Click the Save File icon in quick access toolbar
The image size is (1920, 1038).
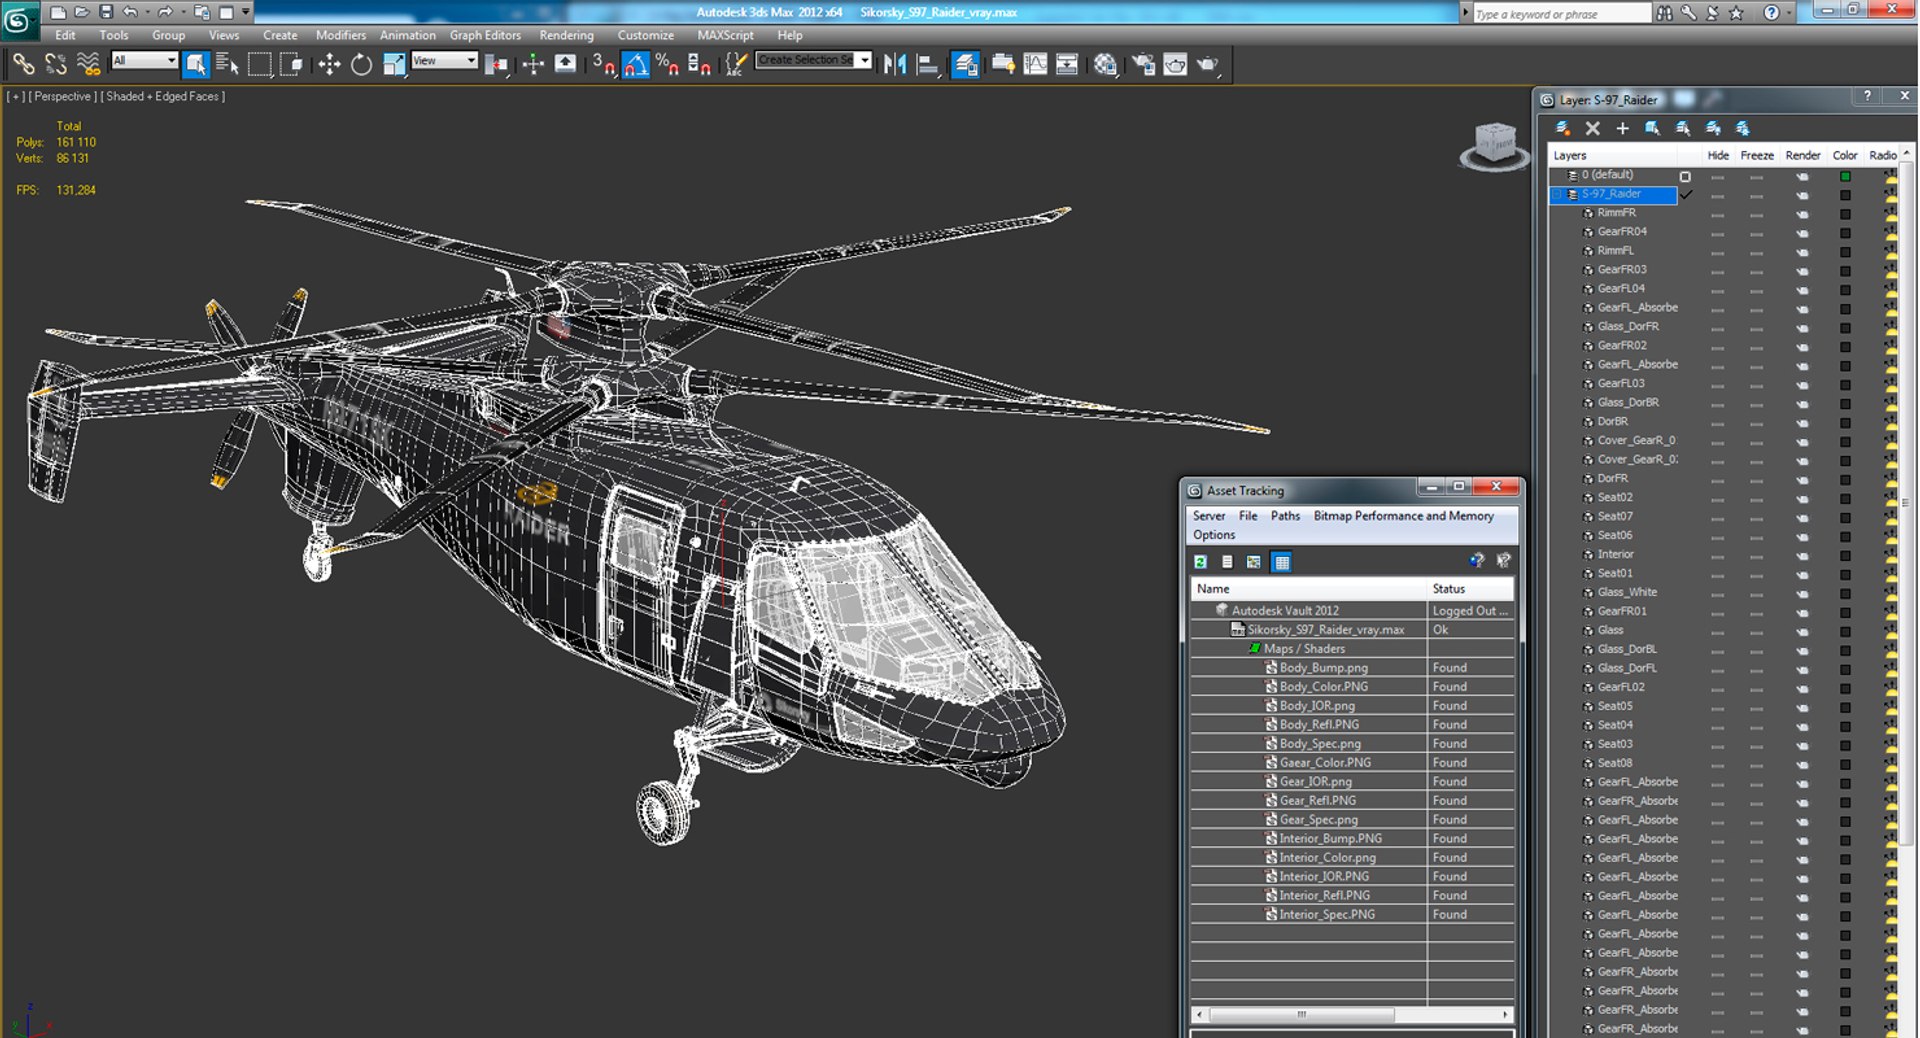pos(105,12)
